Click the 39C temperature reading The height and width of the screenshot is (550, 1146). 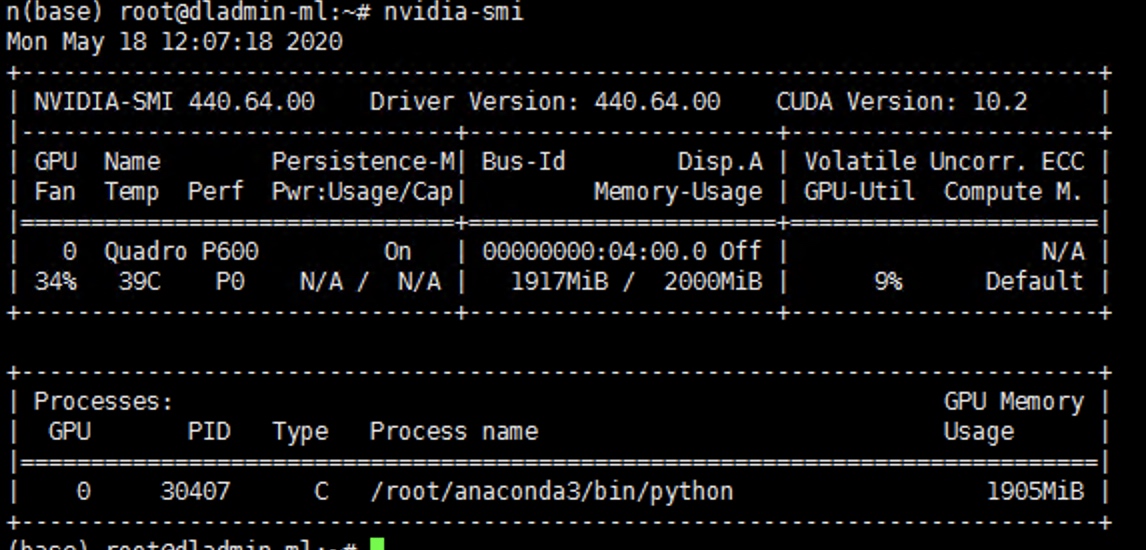point(139,282)
